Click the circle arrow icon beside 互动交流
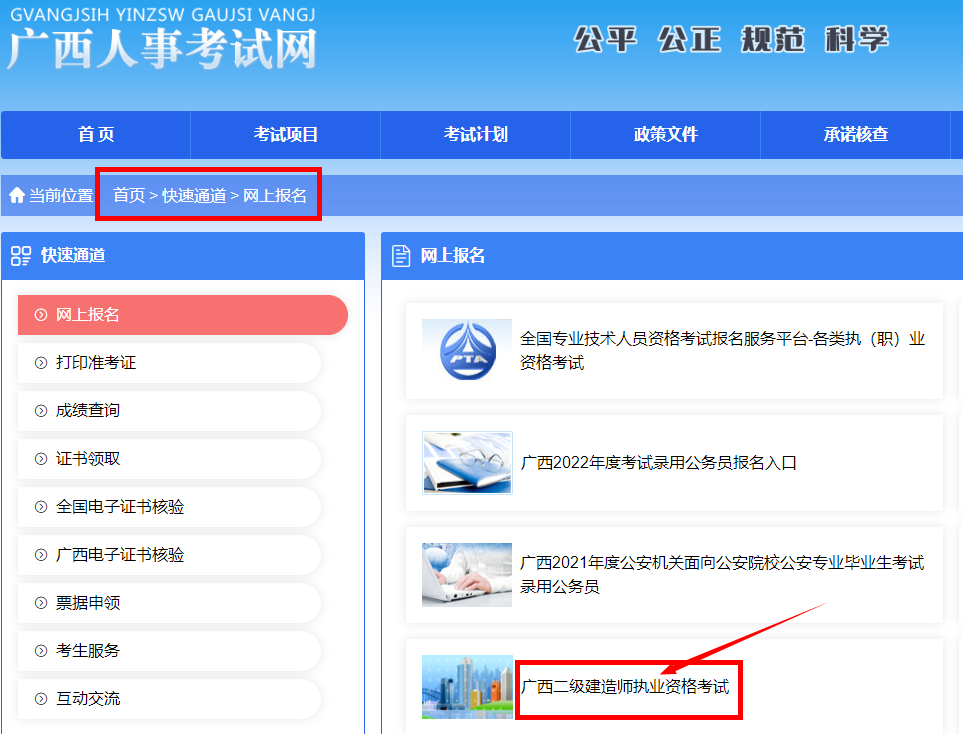 40,699
